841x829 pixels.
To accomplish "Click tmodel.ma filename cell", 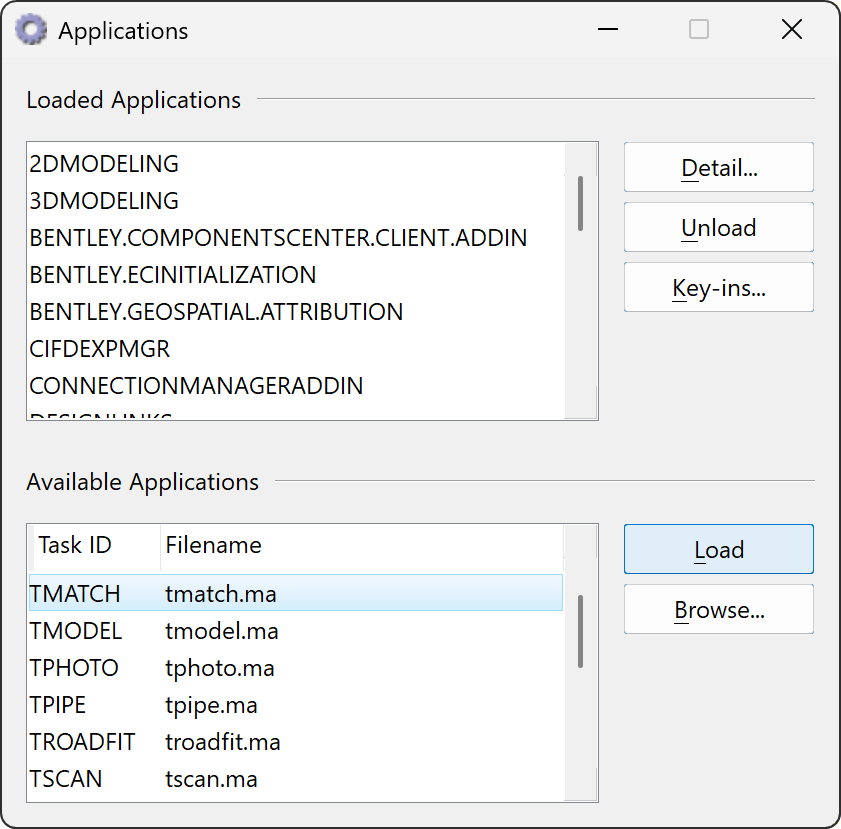I will [x=222, y=631].
